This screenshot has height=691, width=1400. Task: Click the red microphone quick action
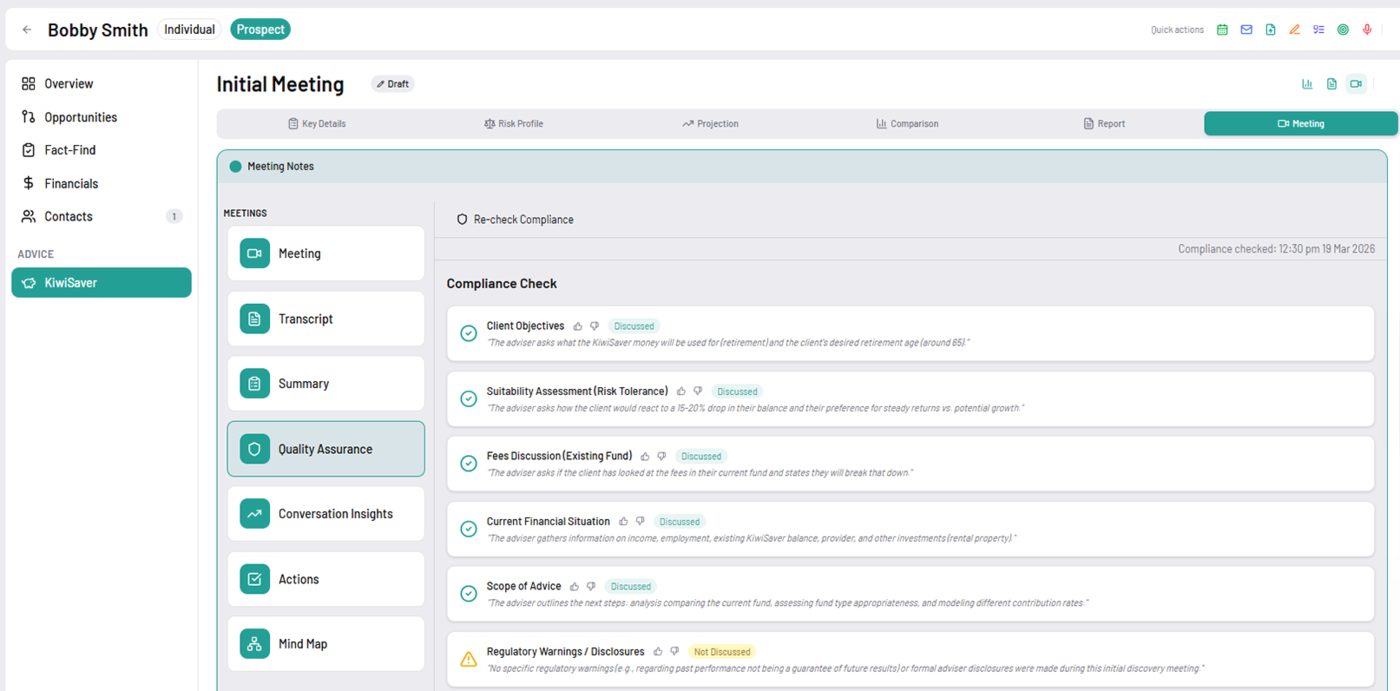pos(1366,29)
